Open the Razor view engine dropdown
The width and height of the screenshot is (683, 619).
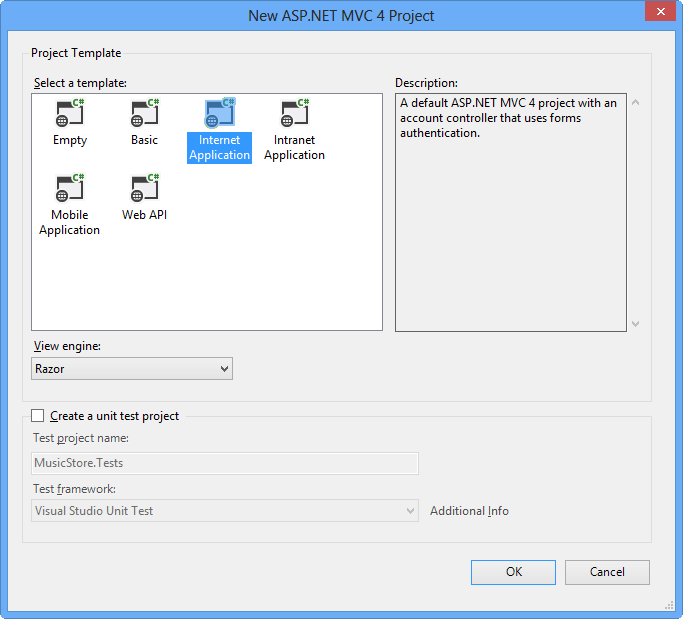tap(132, 369)
